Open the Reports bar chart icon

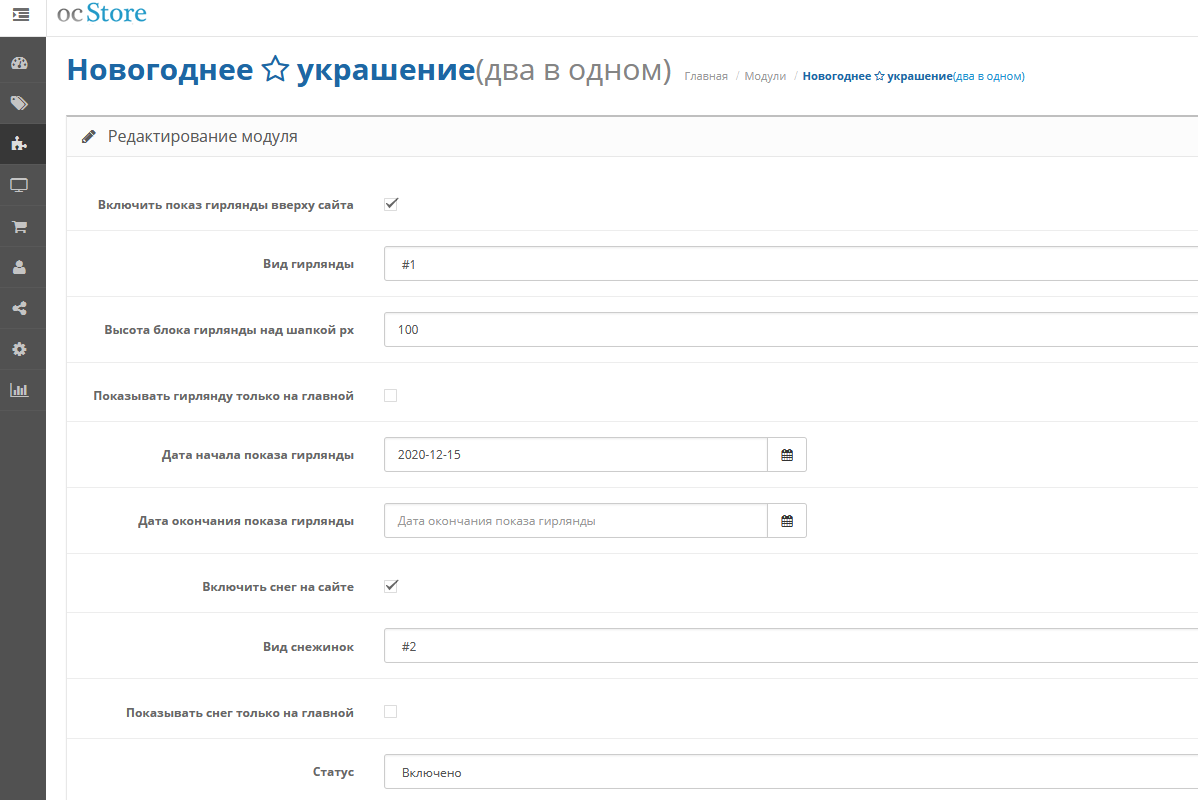(x=19, y=390)
